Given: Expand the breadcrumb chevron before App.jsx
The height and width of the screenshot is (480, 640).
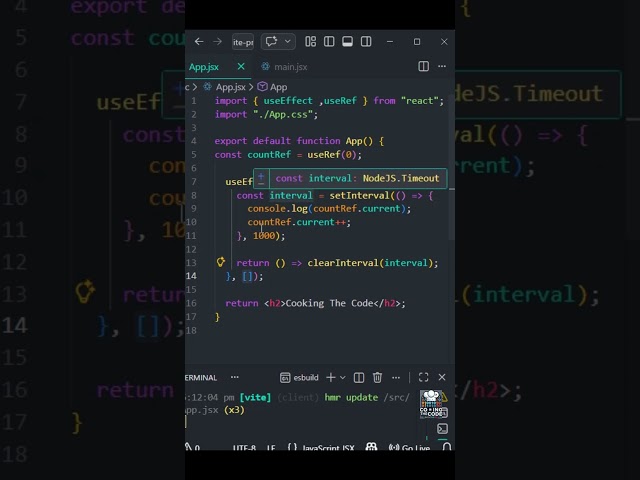Looking at the screenshot, I should (195, 87).
